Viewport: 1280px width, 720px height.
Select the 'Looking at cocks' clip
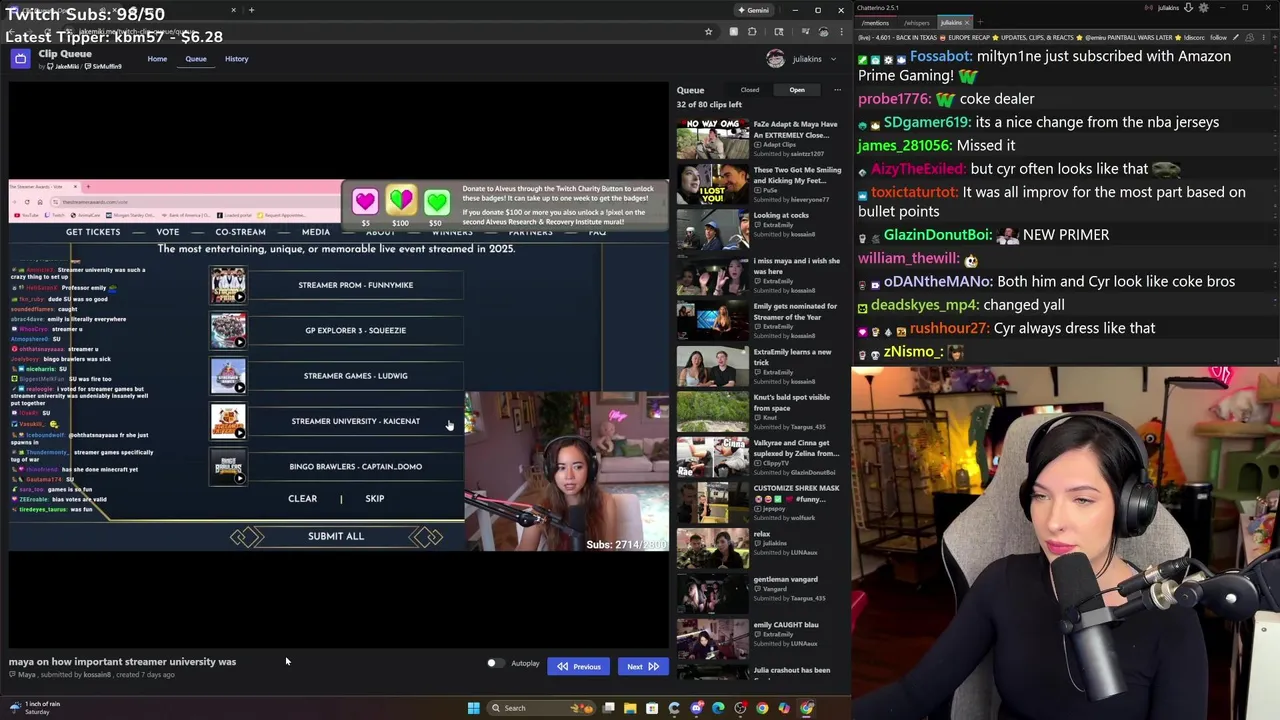click(x=758, y=229)
